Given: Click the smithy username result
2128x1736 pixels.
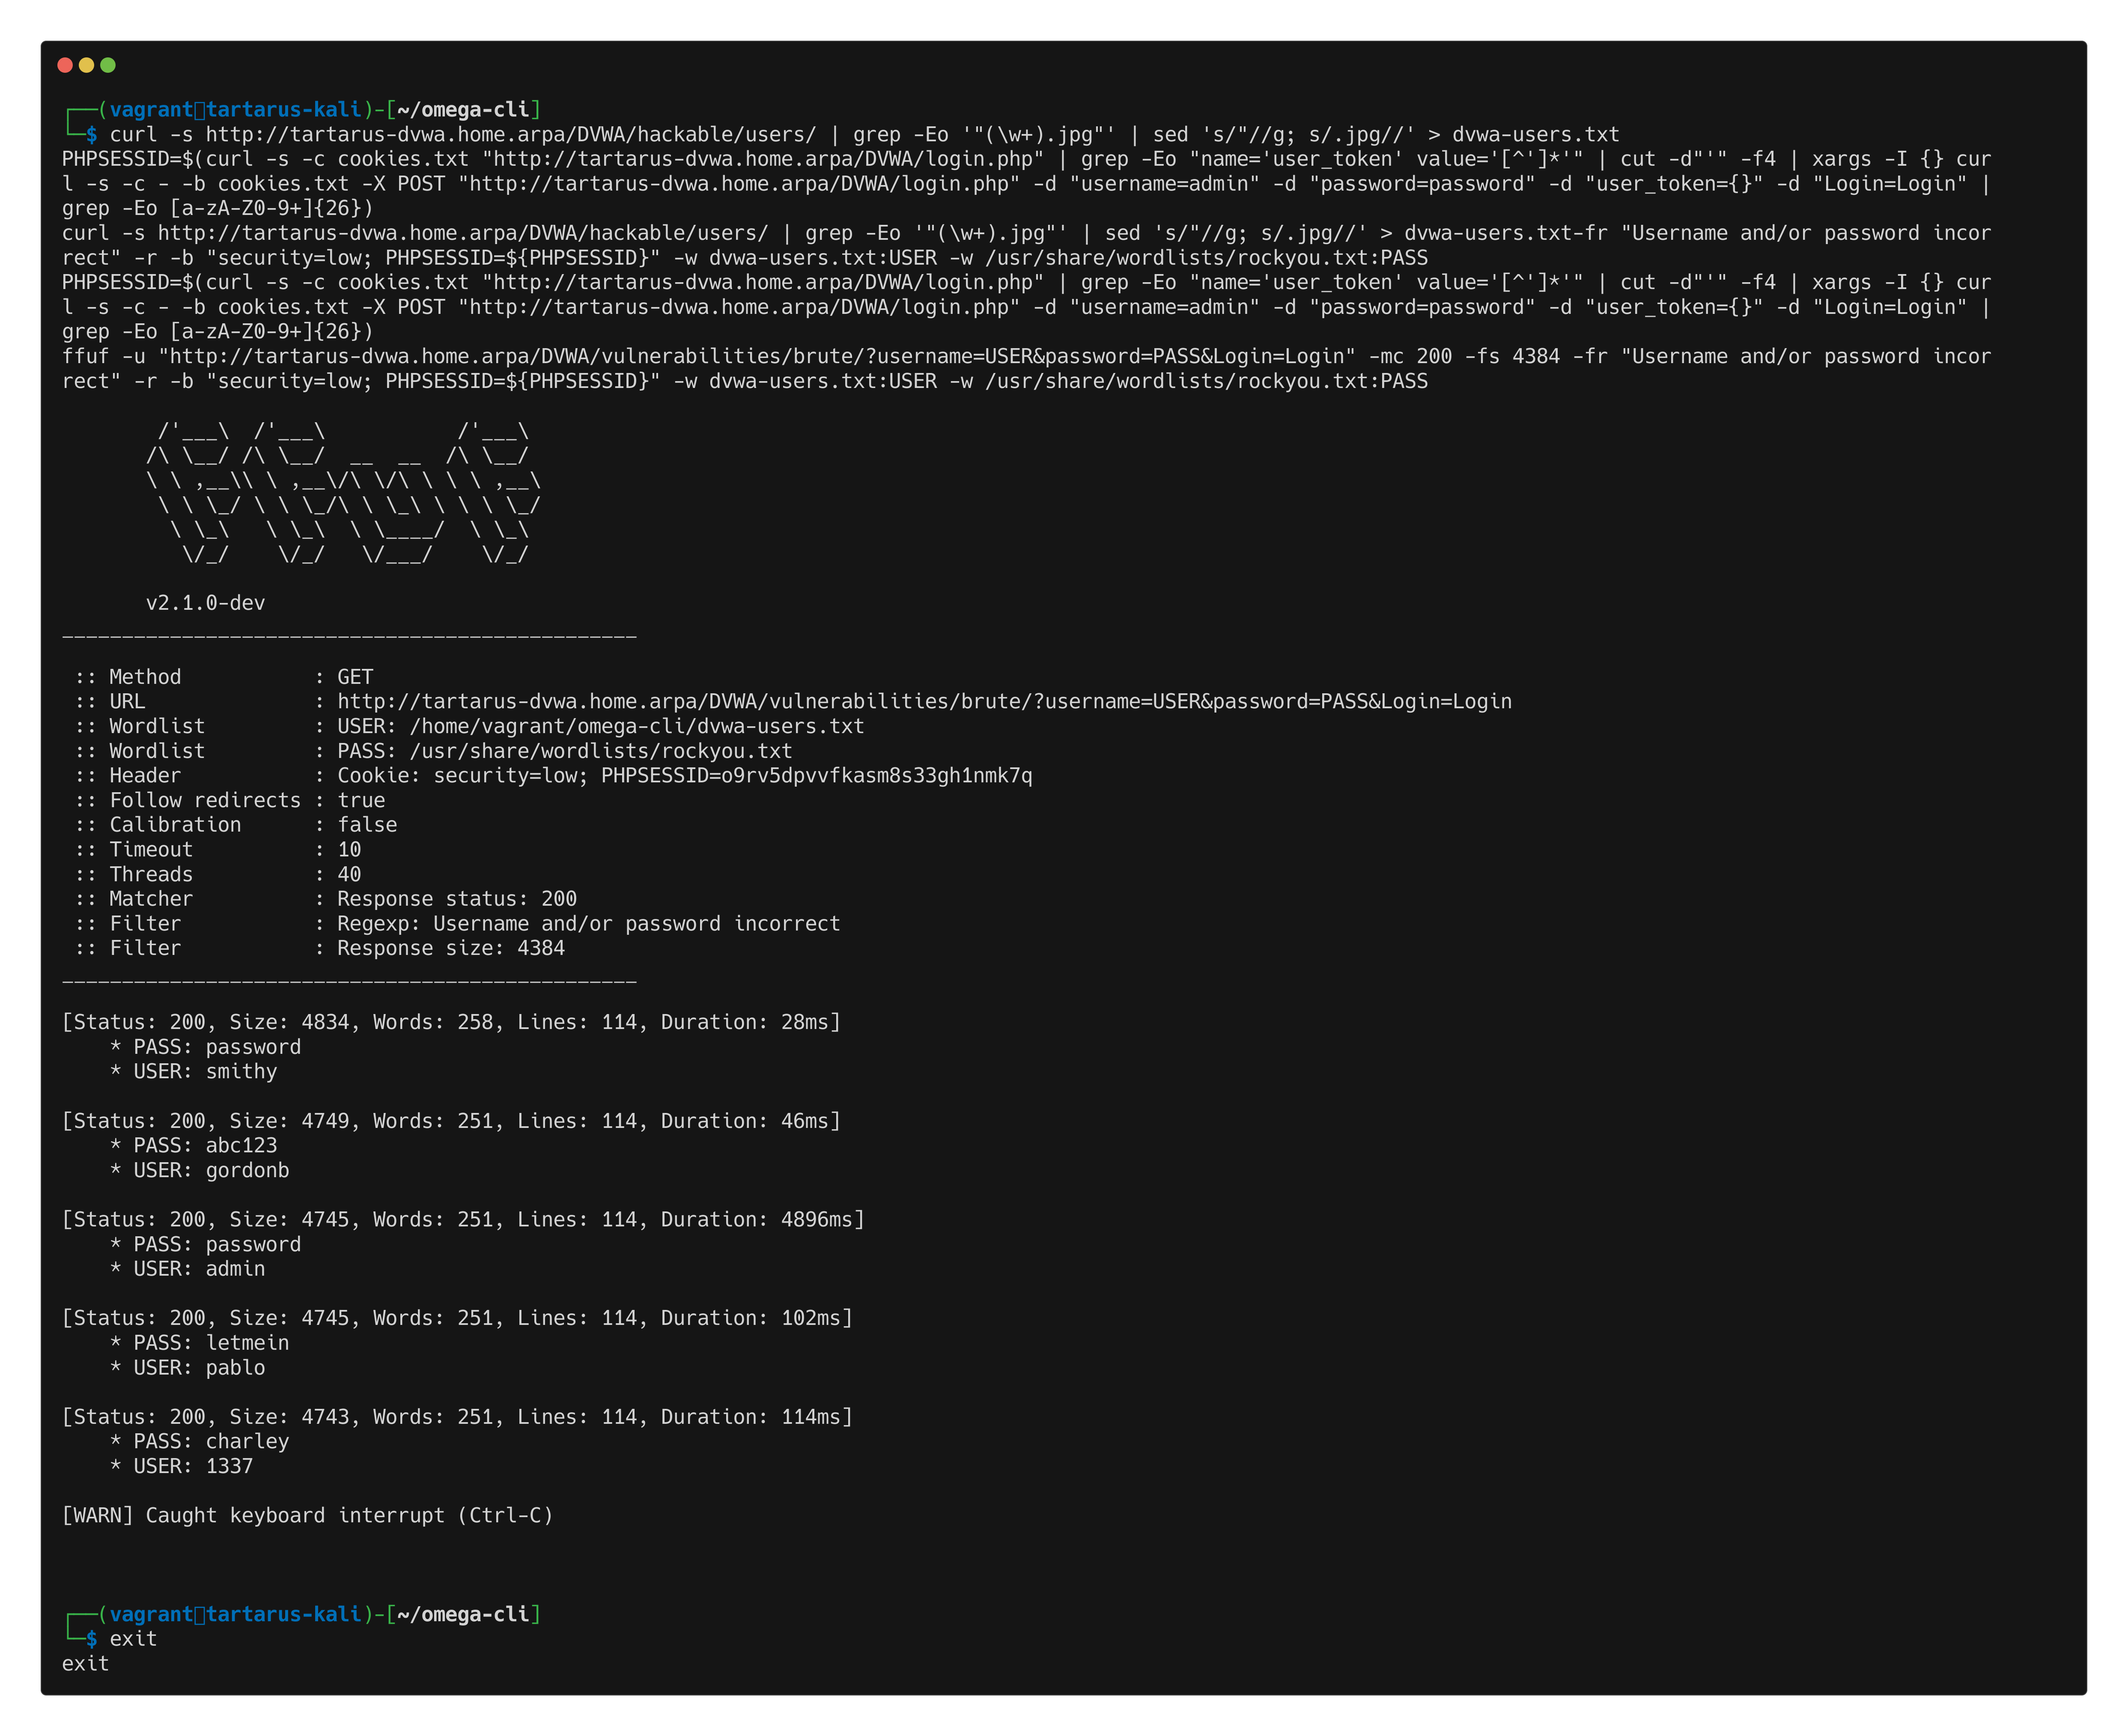Looking at the screenshot, I should (x=241, y=1072).
